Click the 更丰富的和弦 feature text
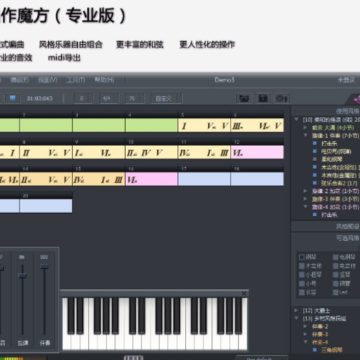The image size is (360, 360). [140, 44]
